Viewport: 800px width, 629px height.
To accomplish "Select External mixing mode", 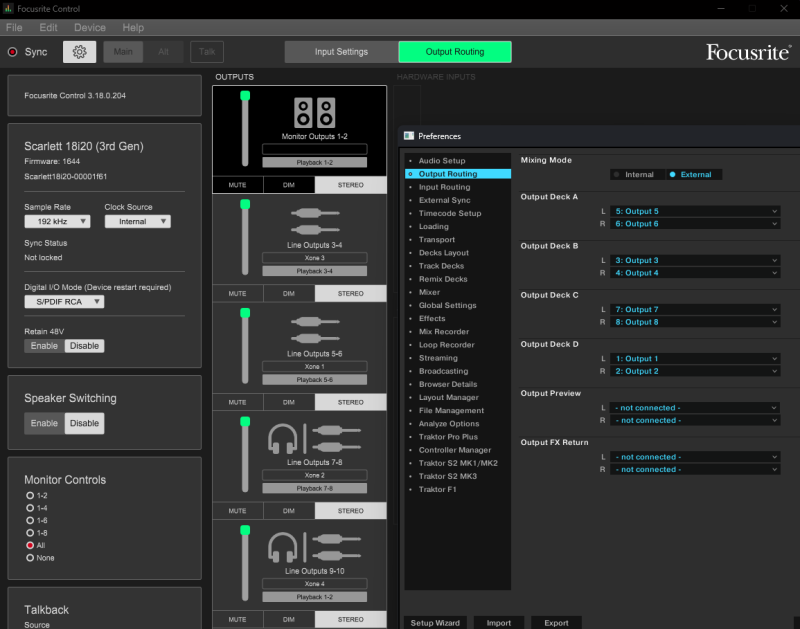I will 693,174.
